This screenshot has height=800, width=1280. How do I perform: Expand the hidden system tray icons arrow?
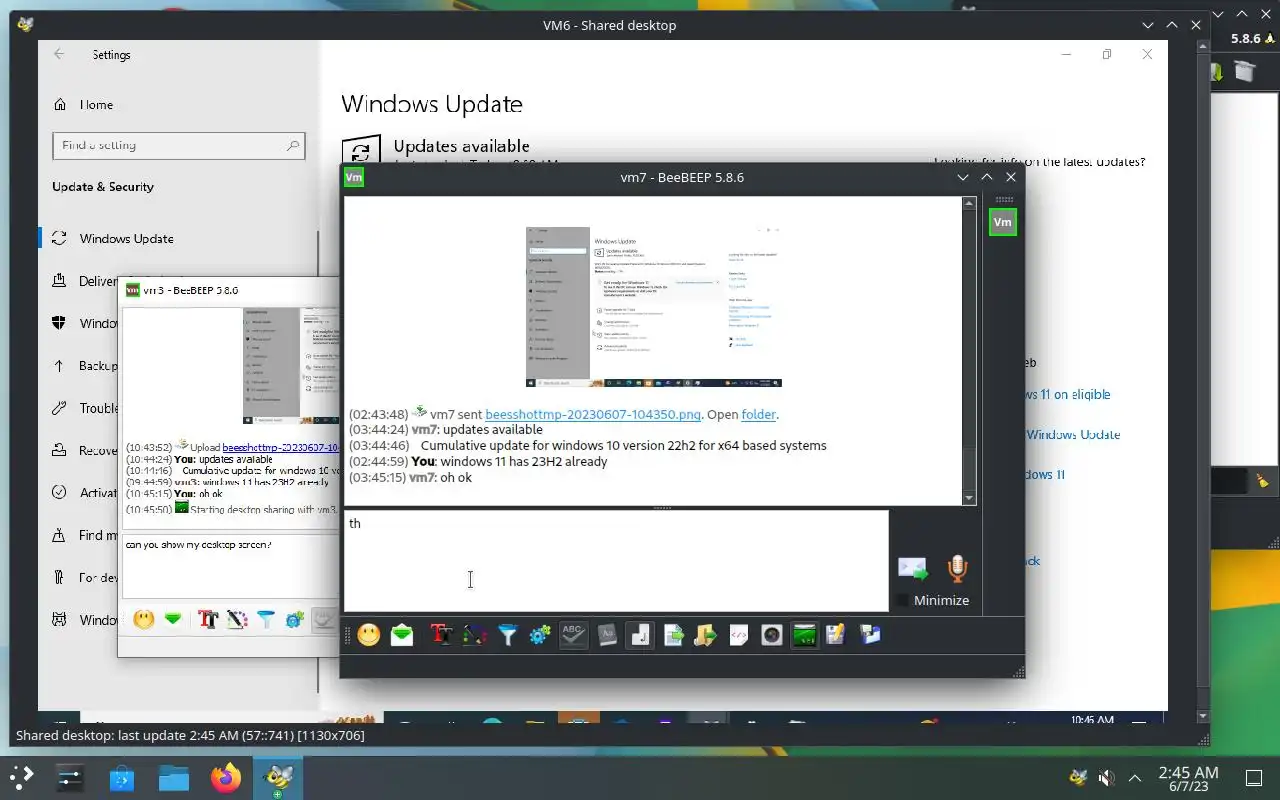[x=1134, y=777]
